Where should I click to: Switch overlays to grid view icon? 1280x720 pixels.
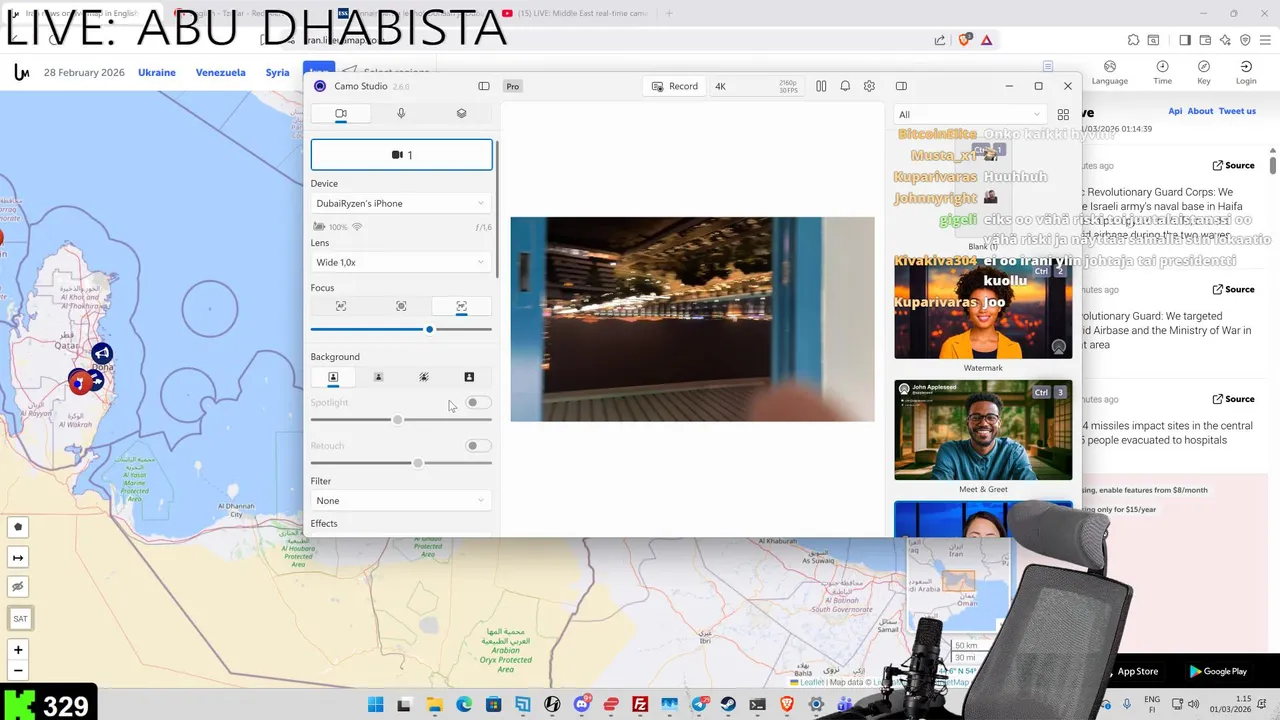point(1063,114)
